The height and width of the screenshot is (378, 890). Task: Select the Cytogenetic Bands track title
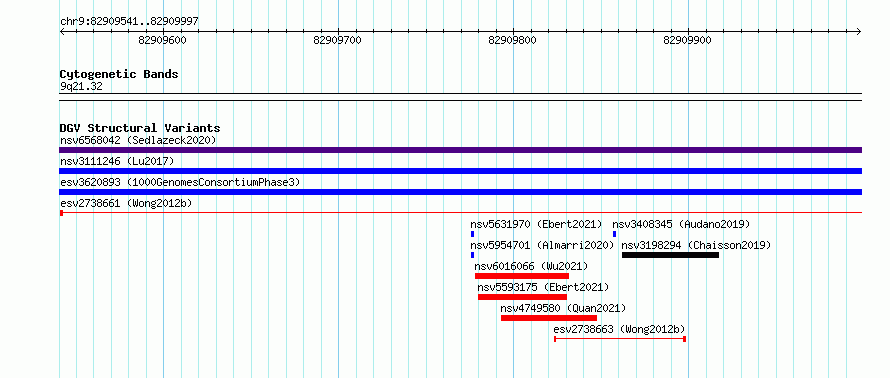click(x=119, y=74)
